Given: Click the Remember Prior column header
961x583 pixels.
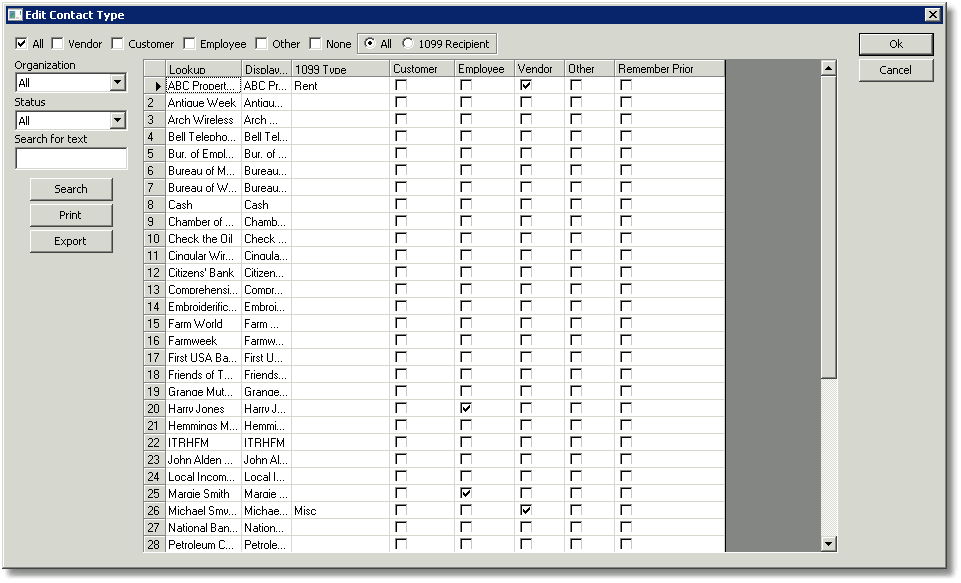Looking at the screenshot, I should [669, 69].
